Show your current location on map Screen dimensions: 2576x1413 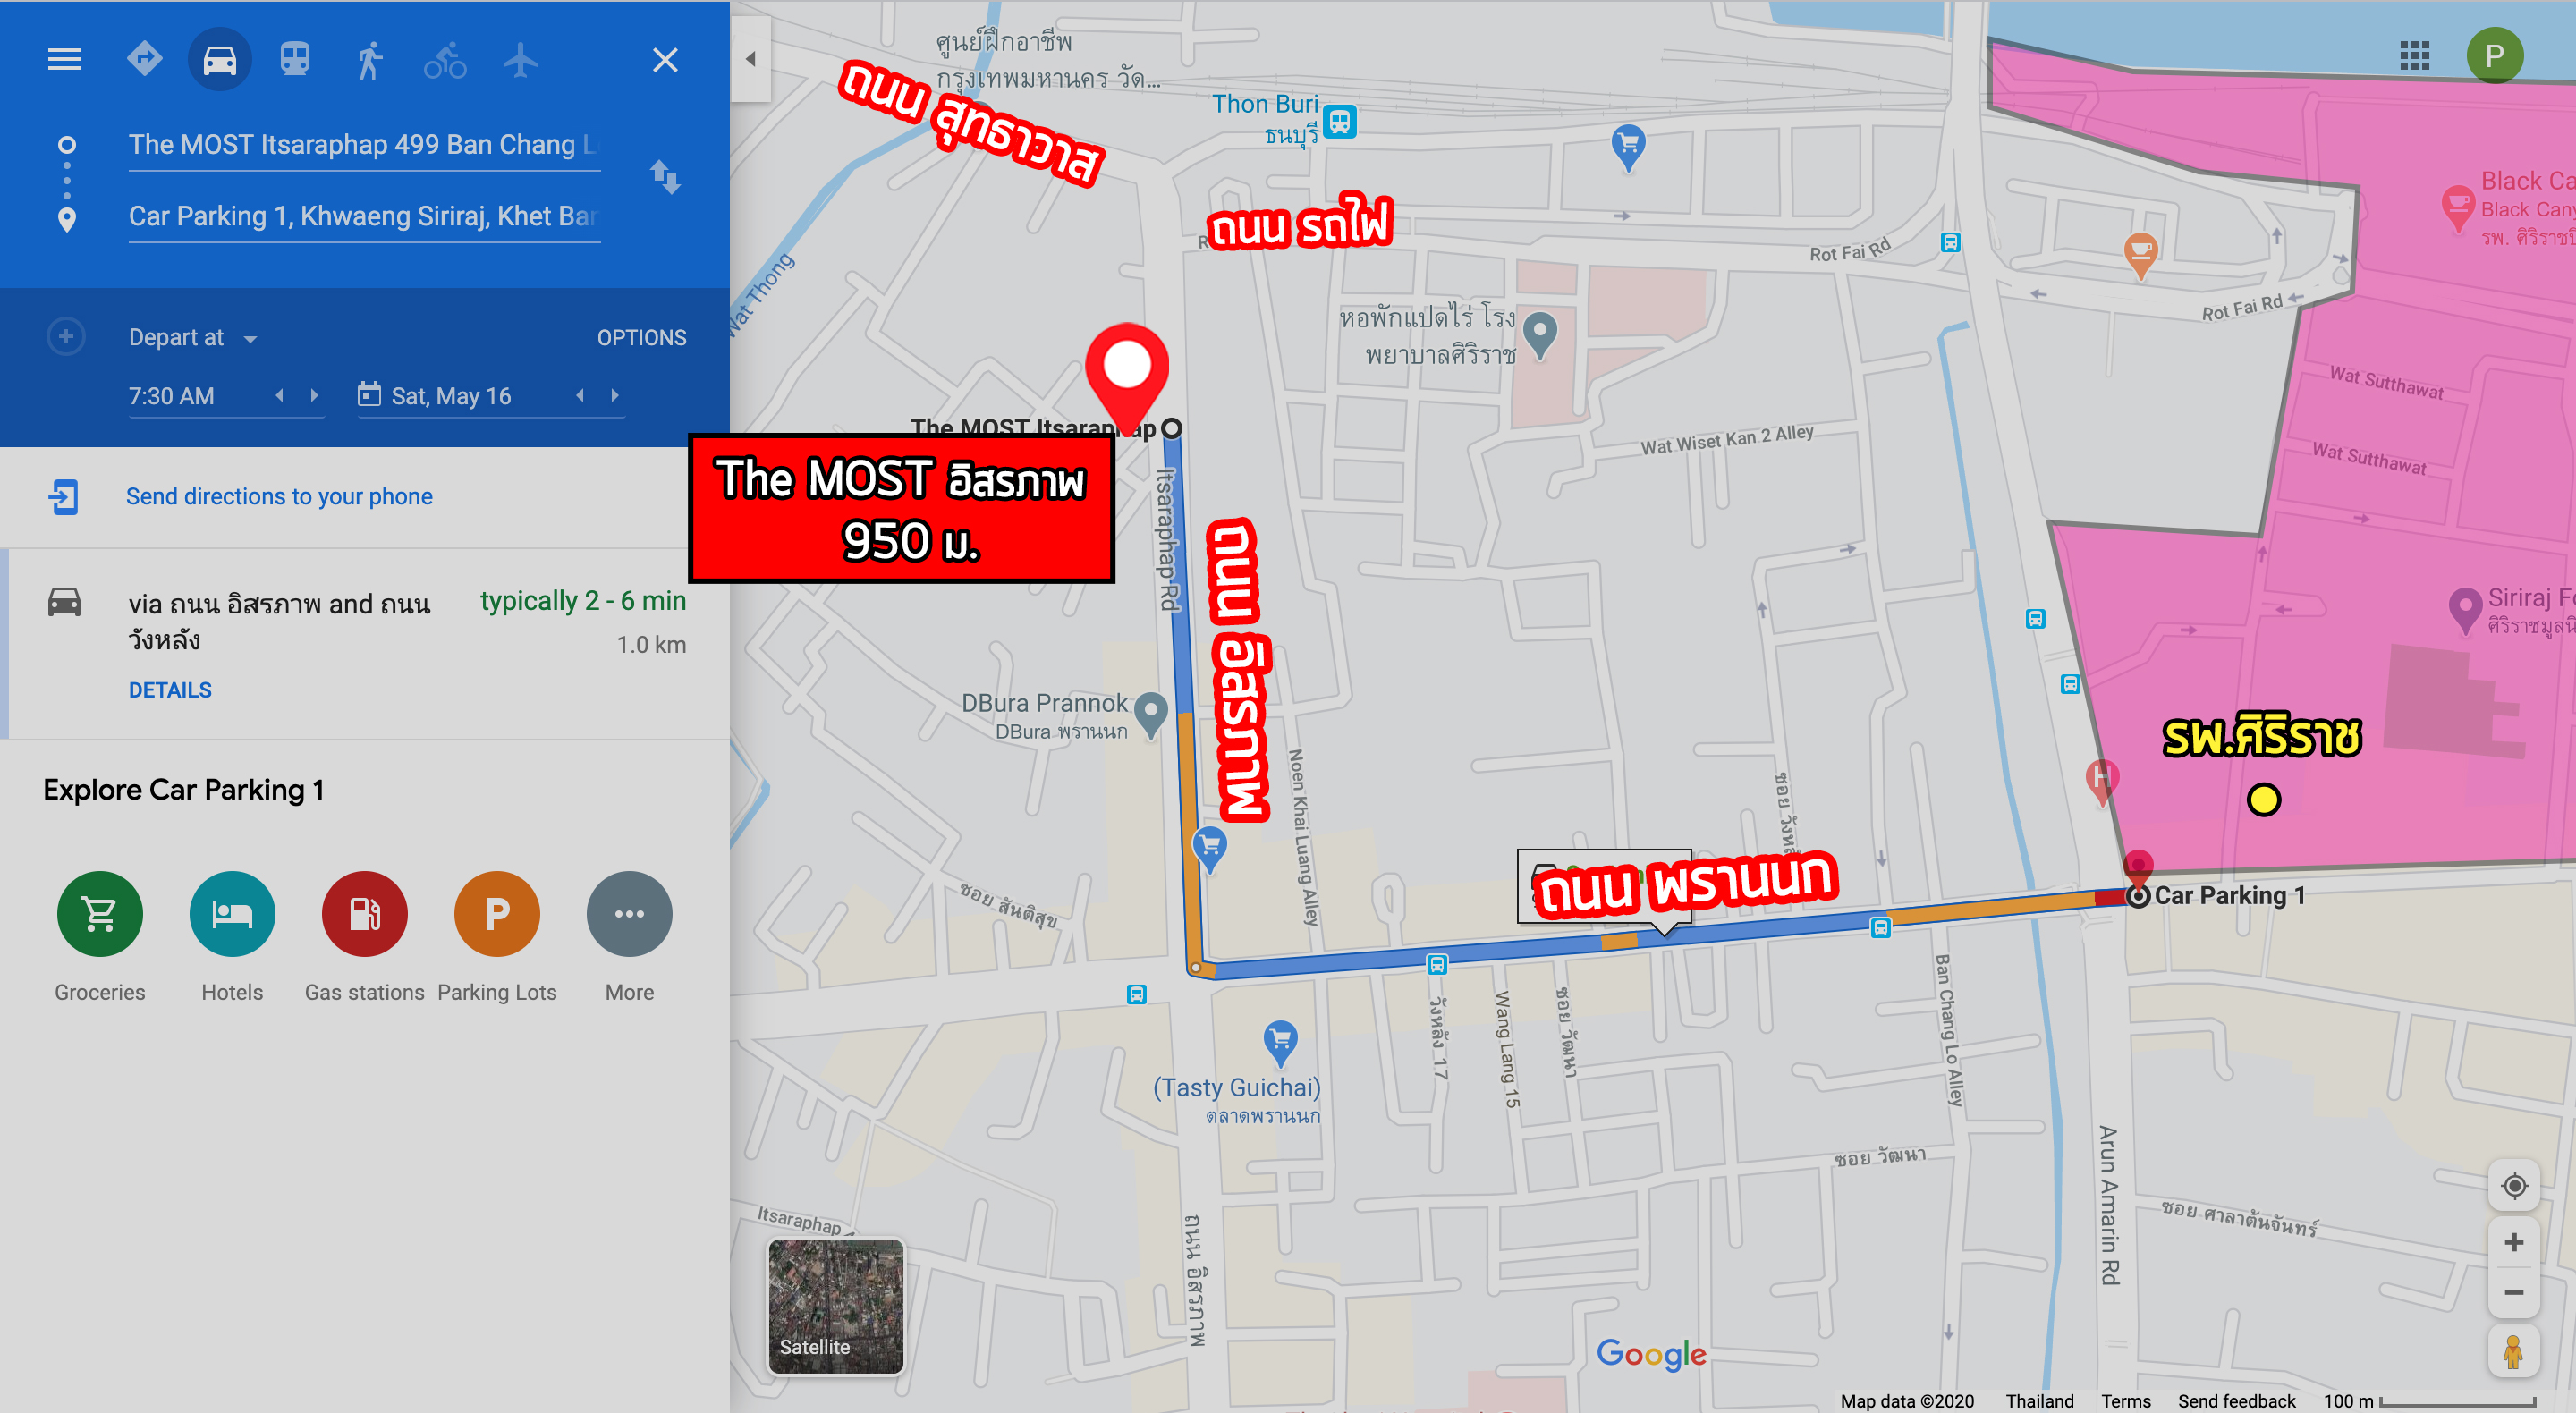click(x=2514, y=1186)
